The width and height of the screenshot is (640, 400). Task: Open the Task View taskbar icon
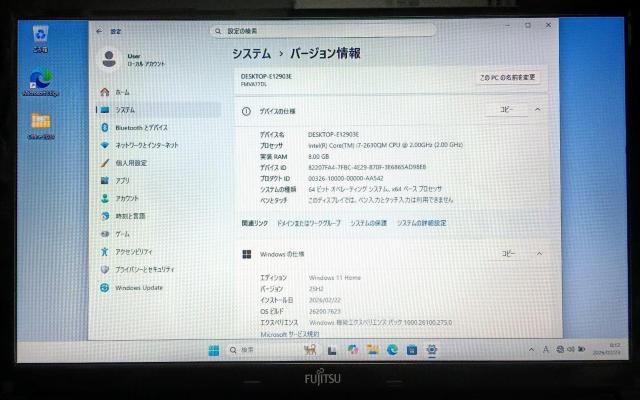pyautogui.click(x=332, y=350)
